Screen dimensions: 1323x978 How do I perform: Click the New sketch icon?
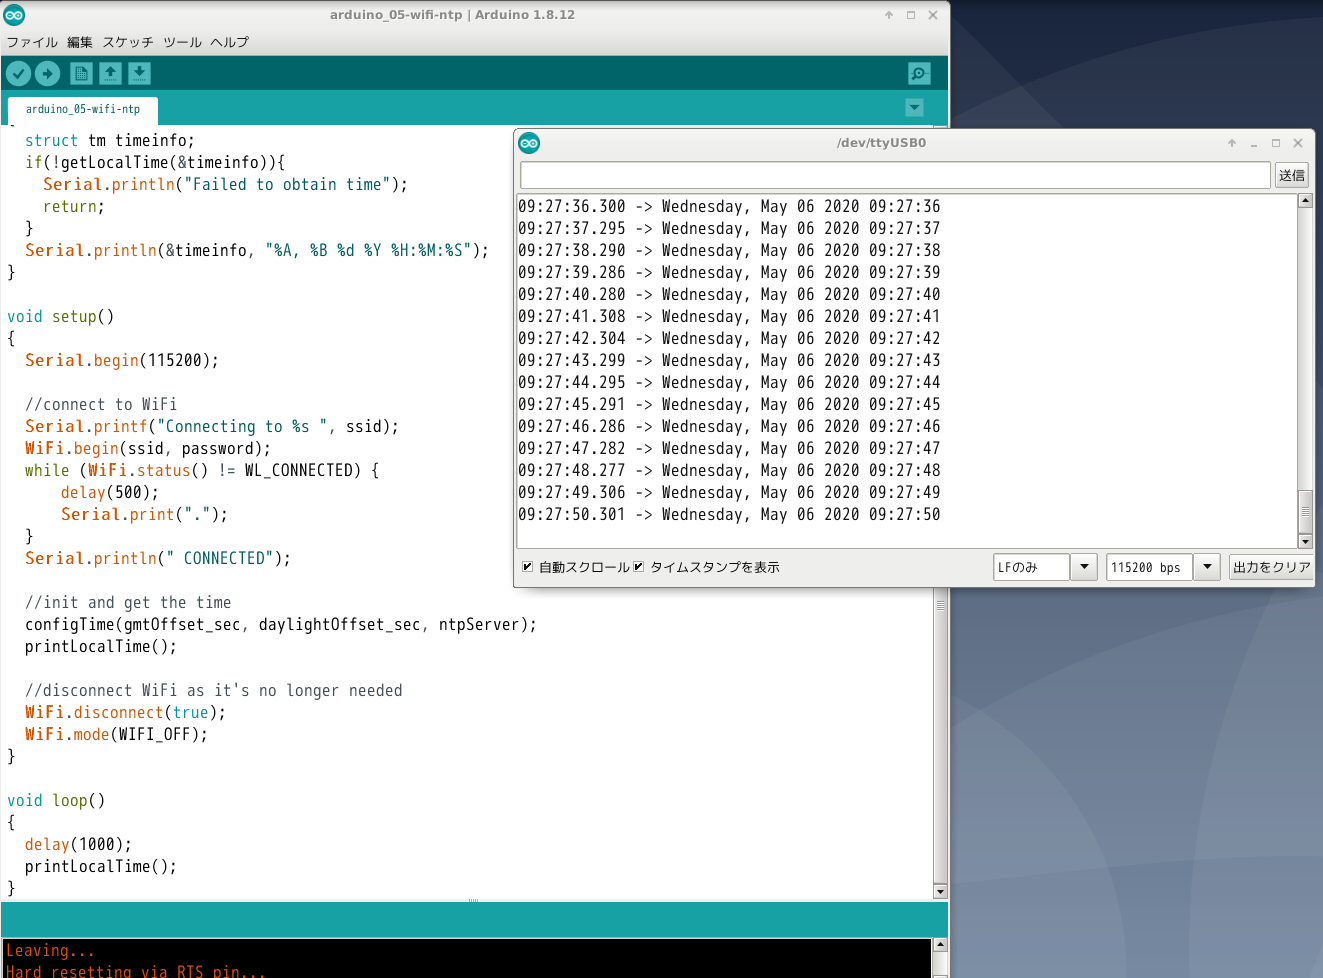81,73
